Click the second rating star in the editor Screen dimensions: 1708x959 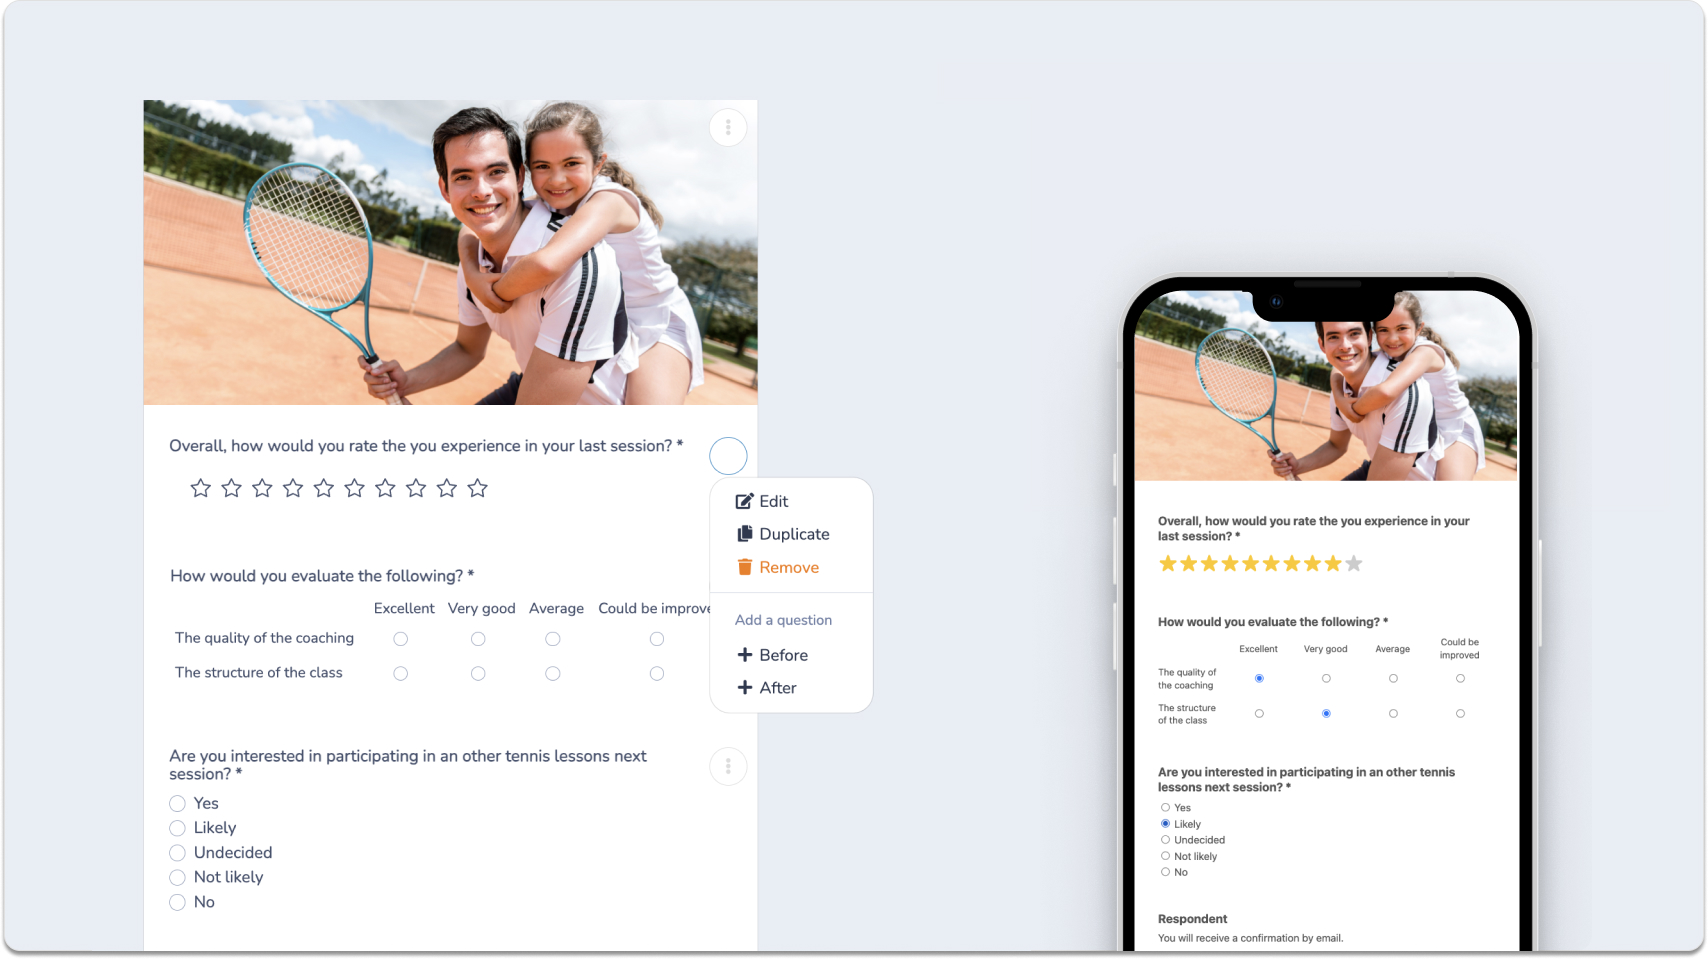(232, 488)
